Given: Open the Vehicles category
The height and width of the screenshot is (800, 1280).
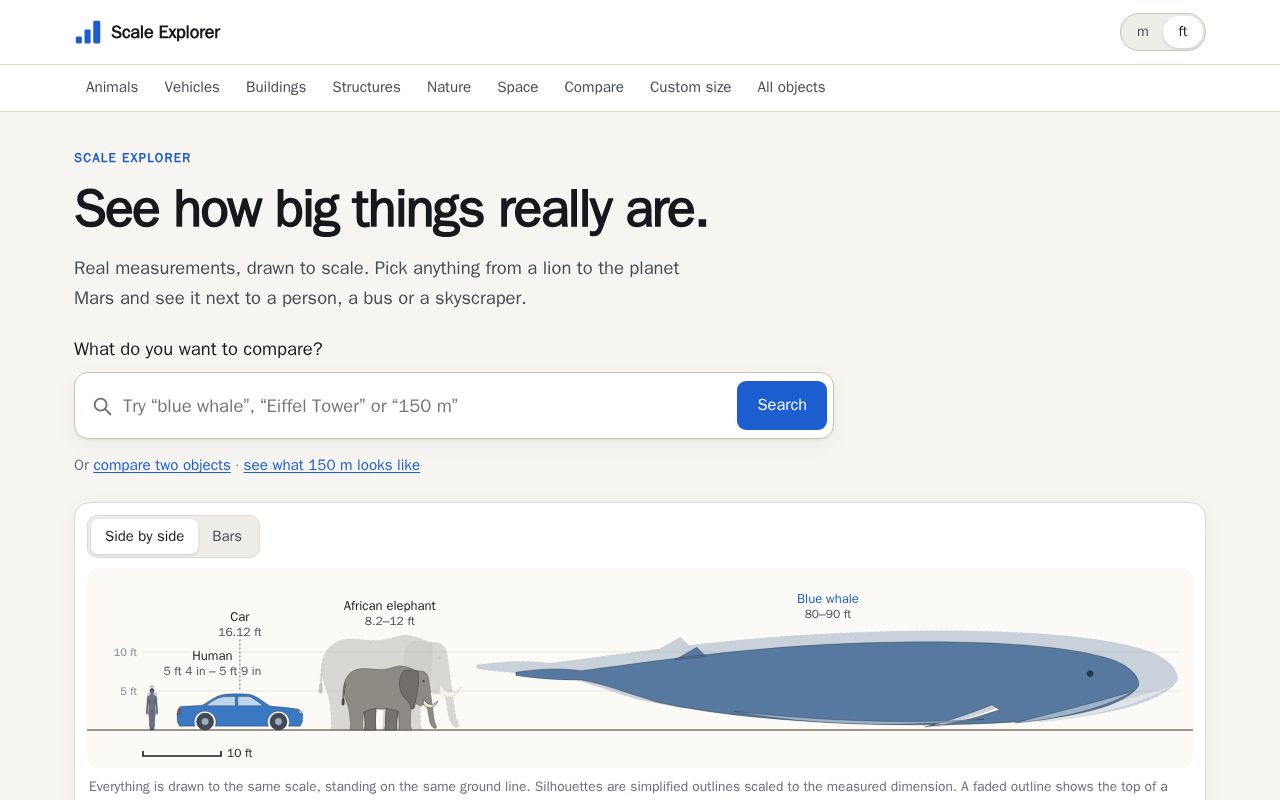Looking at the screenshot, I should point(192,87).
